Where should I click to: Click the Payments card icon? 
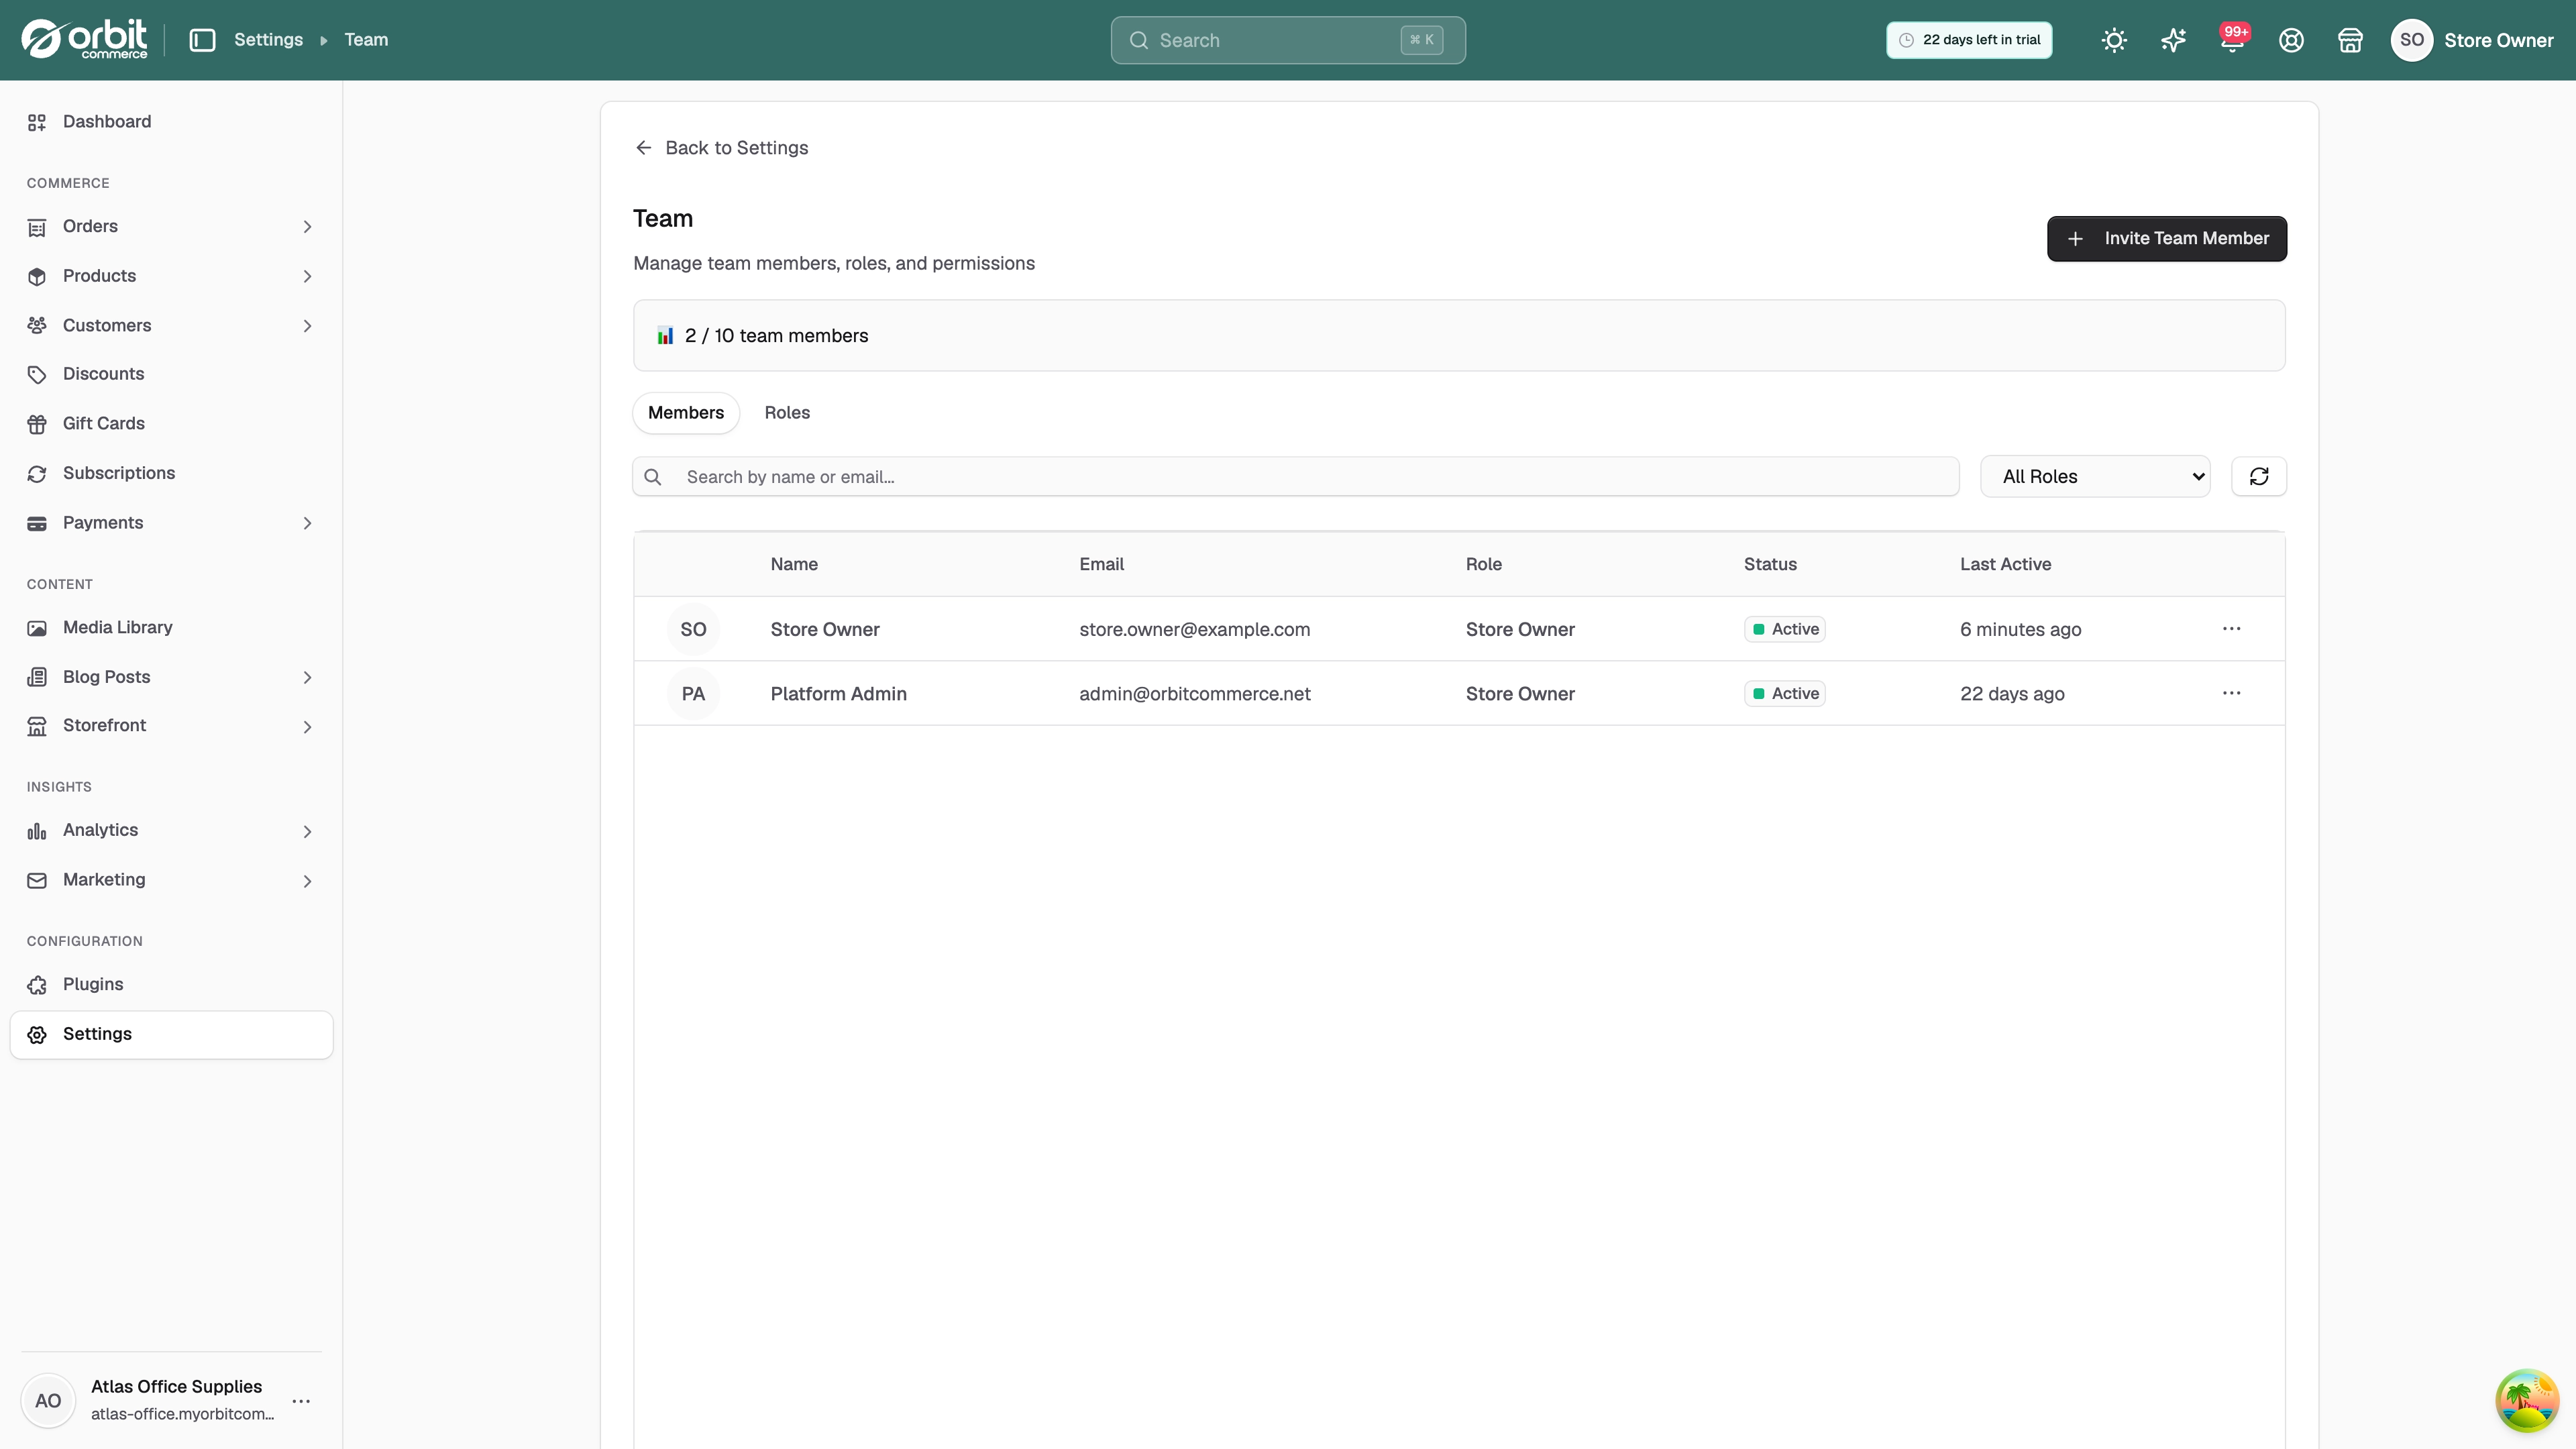point(37,523)
